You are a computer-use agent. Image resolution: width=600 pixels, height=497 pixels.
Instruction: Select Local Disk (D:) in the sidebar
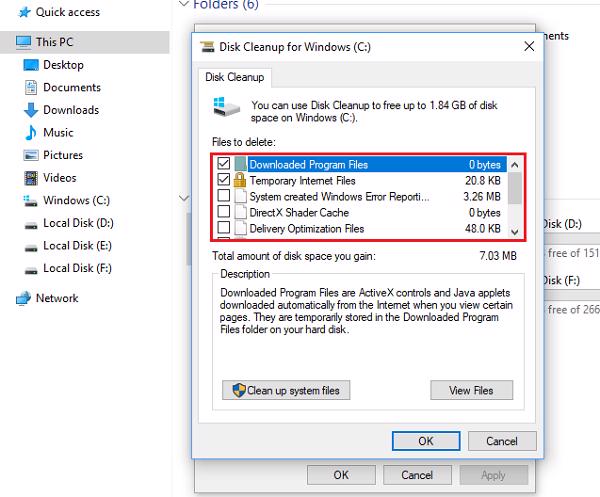pos(77,223)
